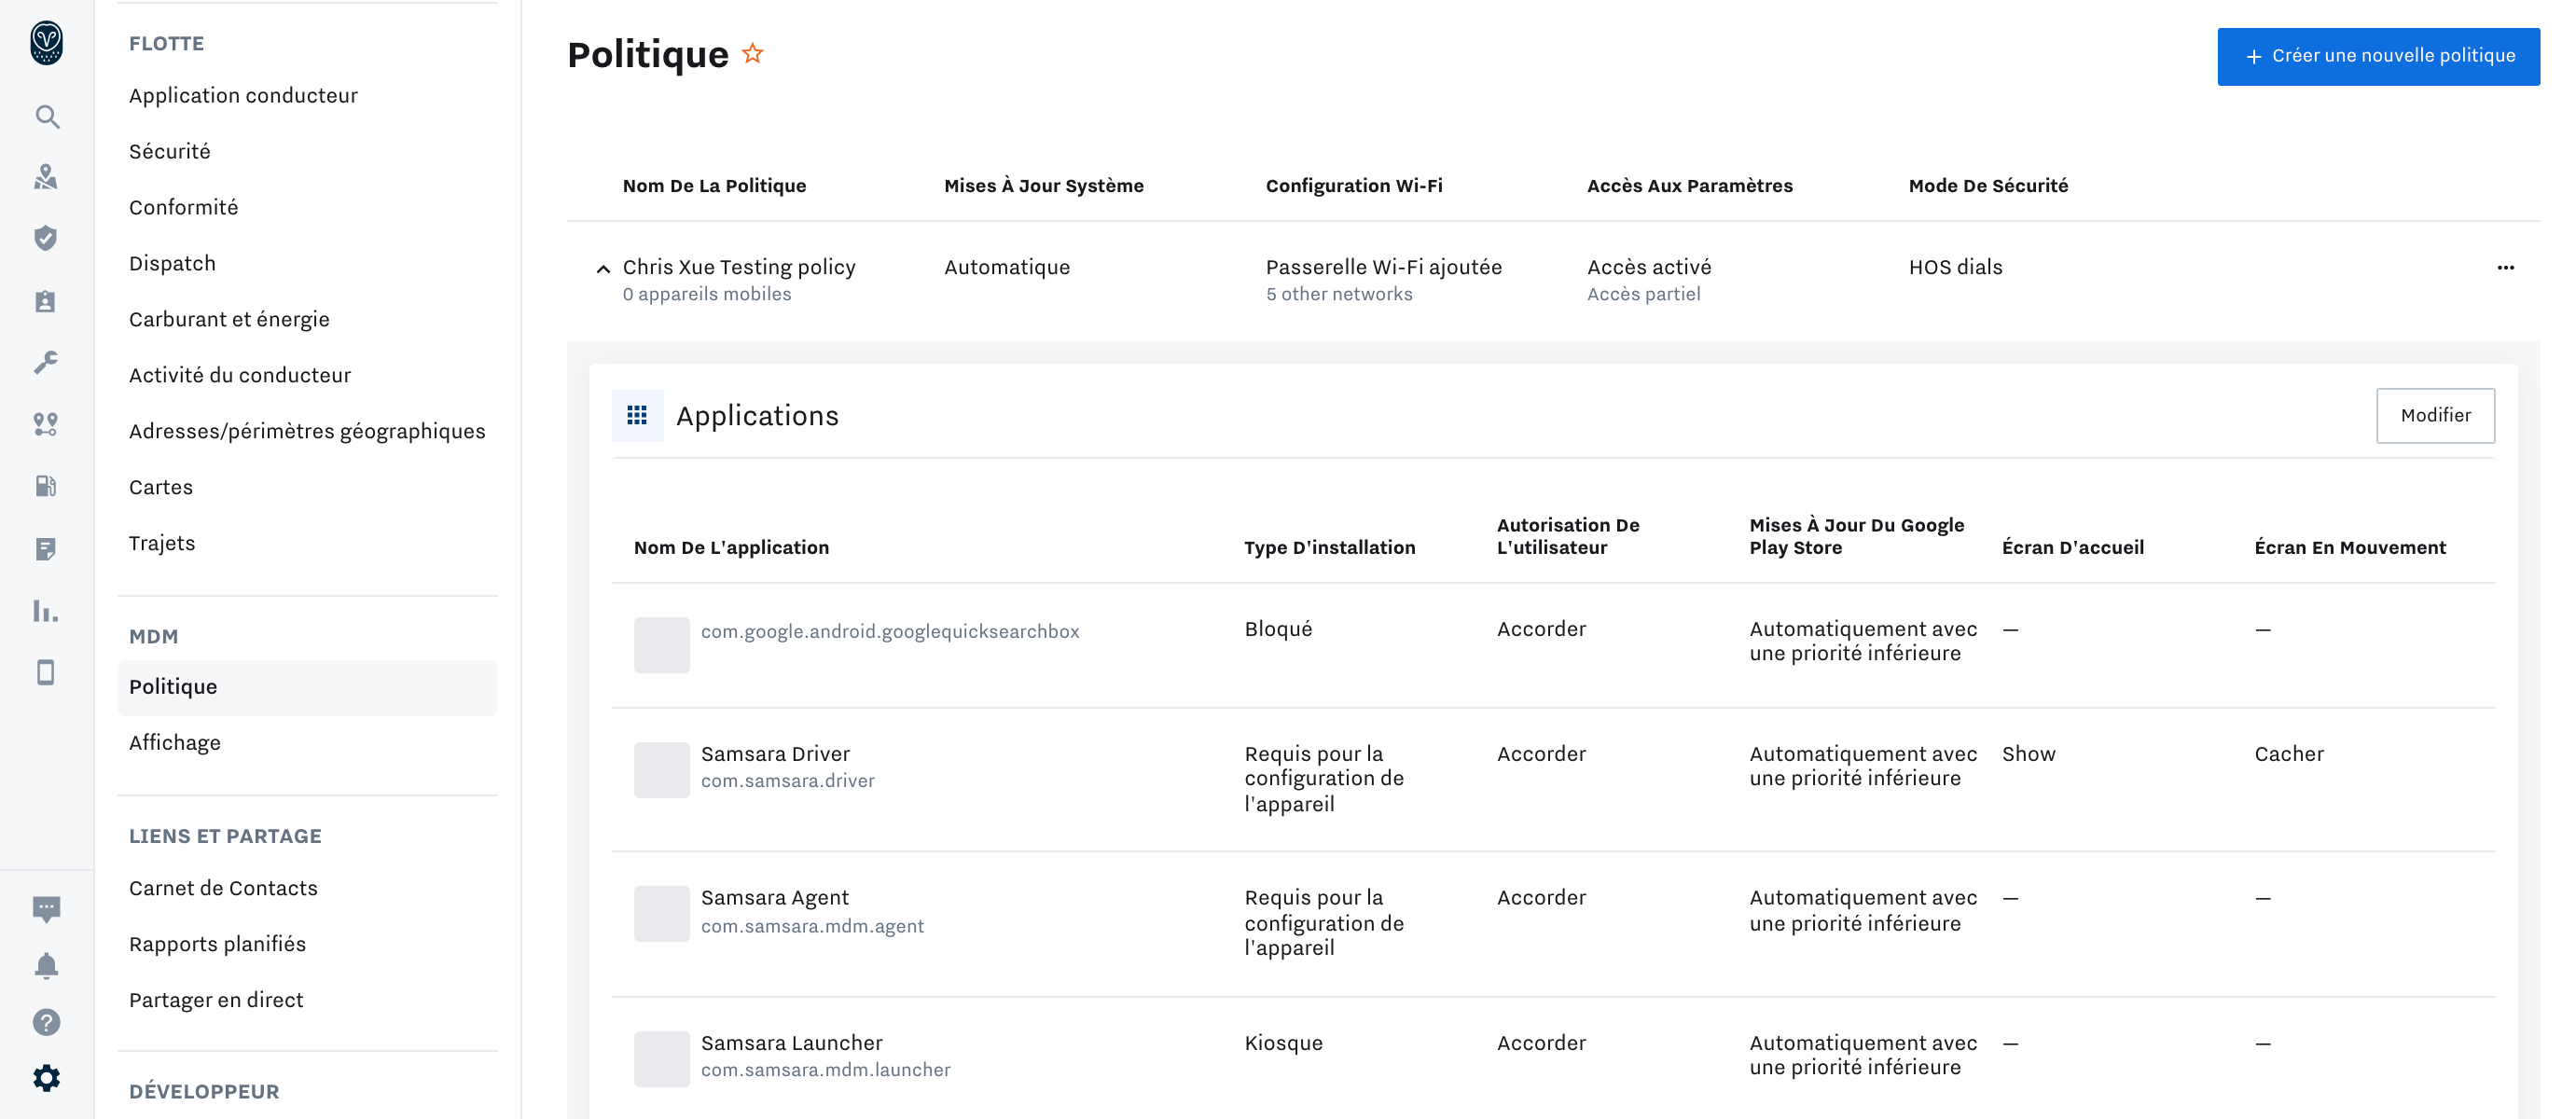Click com.google.android.googlequicksearchbox app name
The image size is (2576, 1119).
click(890, 631)
